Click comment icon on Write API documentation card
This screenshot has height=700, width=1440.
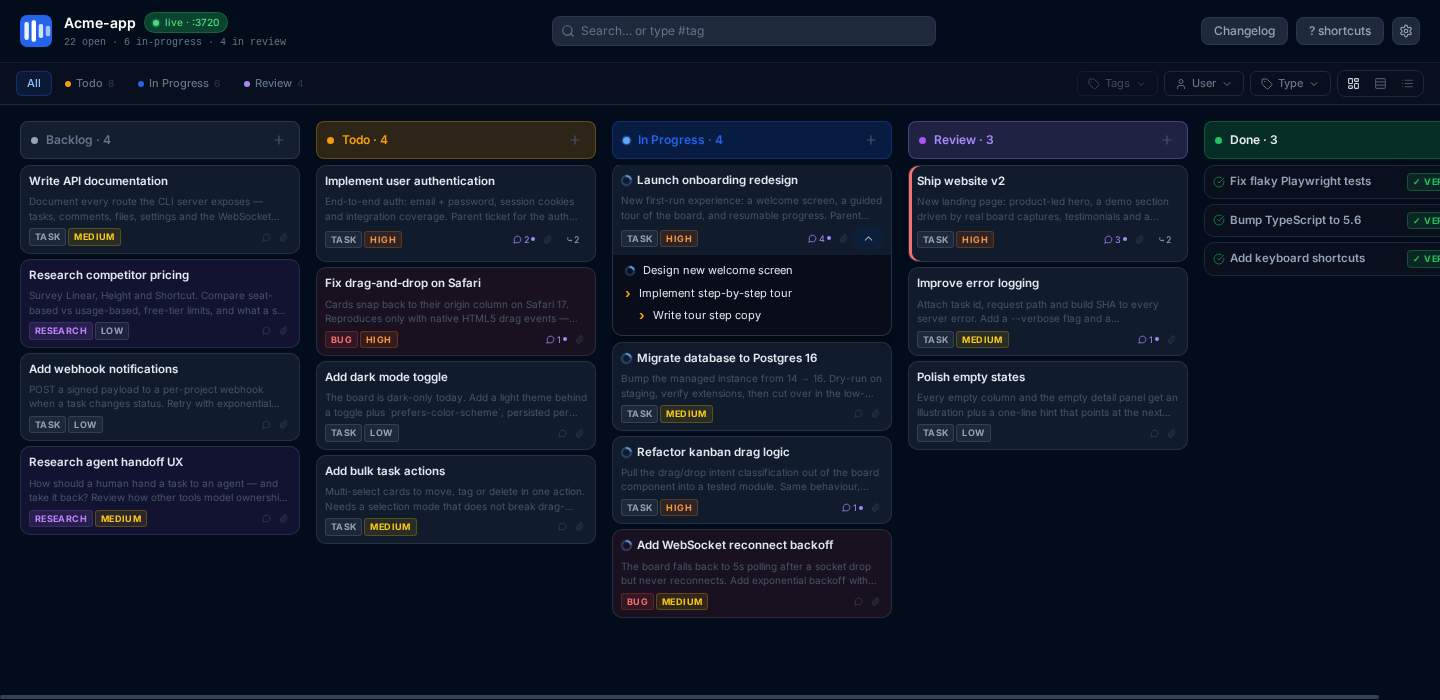(x=266, y=238)
